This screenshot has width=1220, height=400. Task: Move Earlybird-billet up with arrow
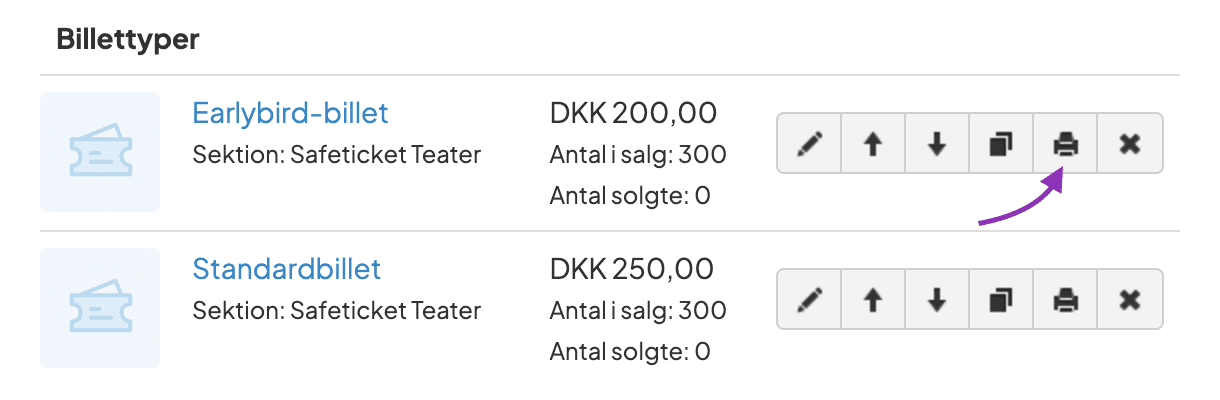[873, 144]
